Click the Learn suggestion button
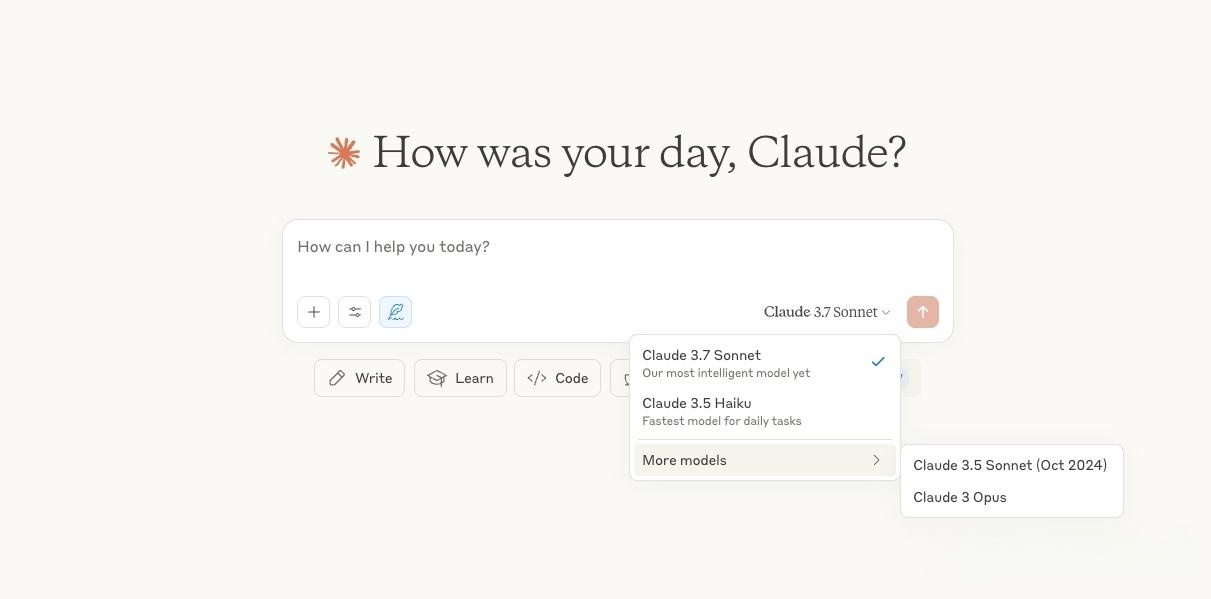This screenshot has height=599, width=1211. pos(461,378)
